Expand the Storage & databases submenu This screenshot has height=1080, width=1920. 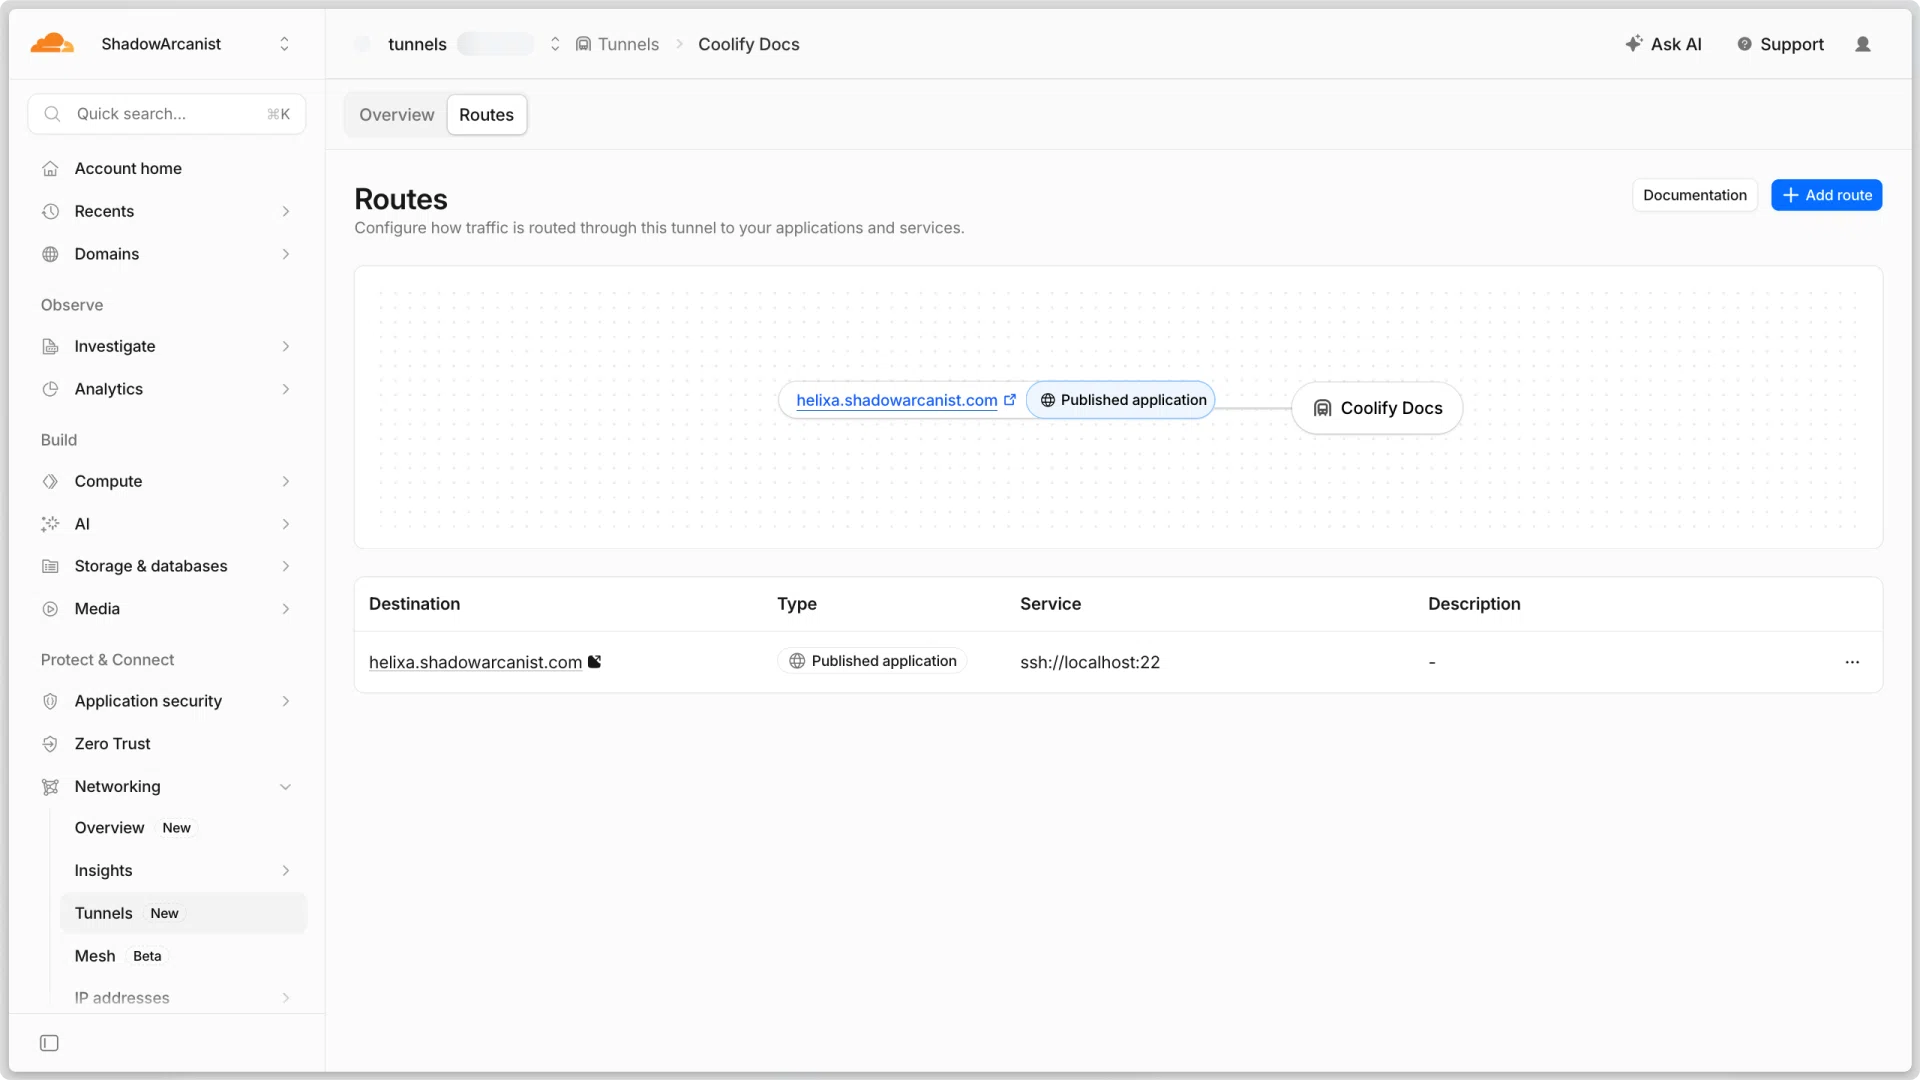pyautogui.click(x=286, y=567)
